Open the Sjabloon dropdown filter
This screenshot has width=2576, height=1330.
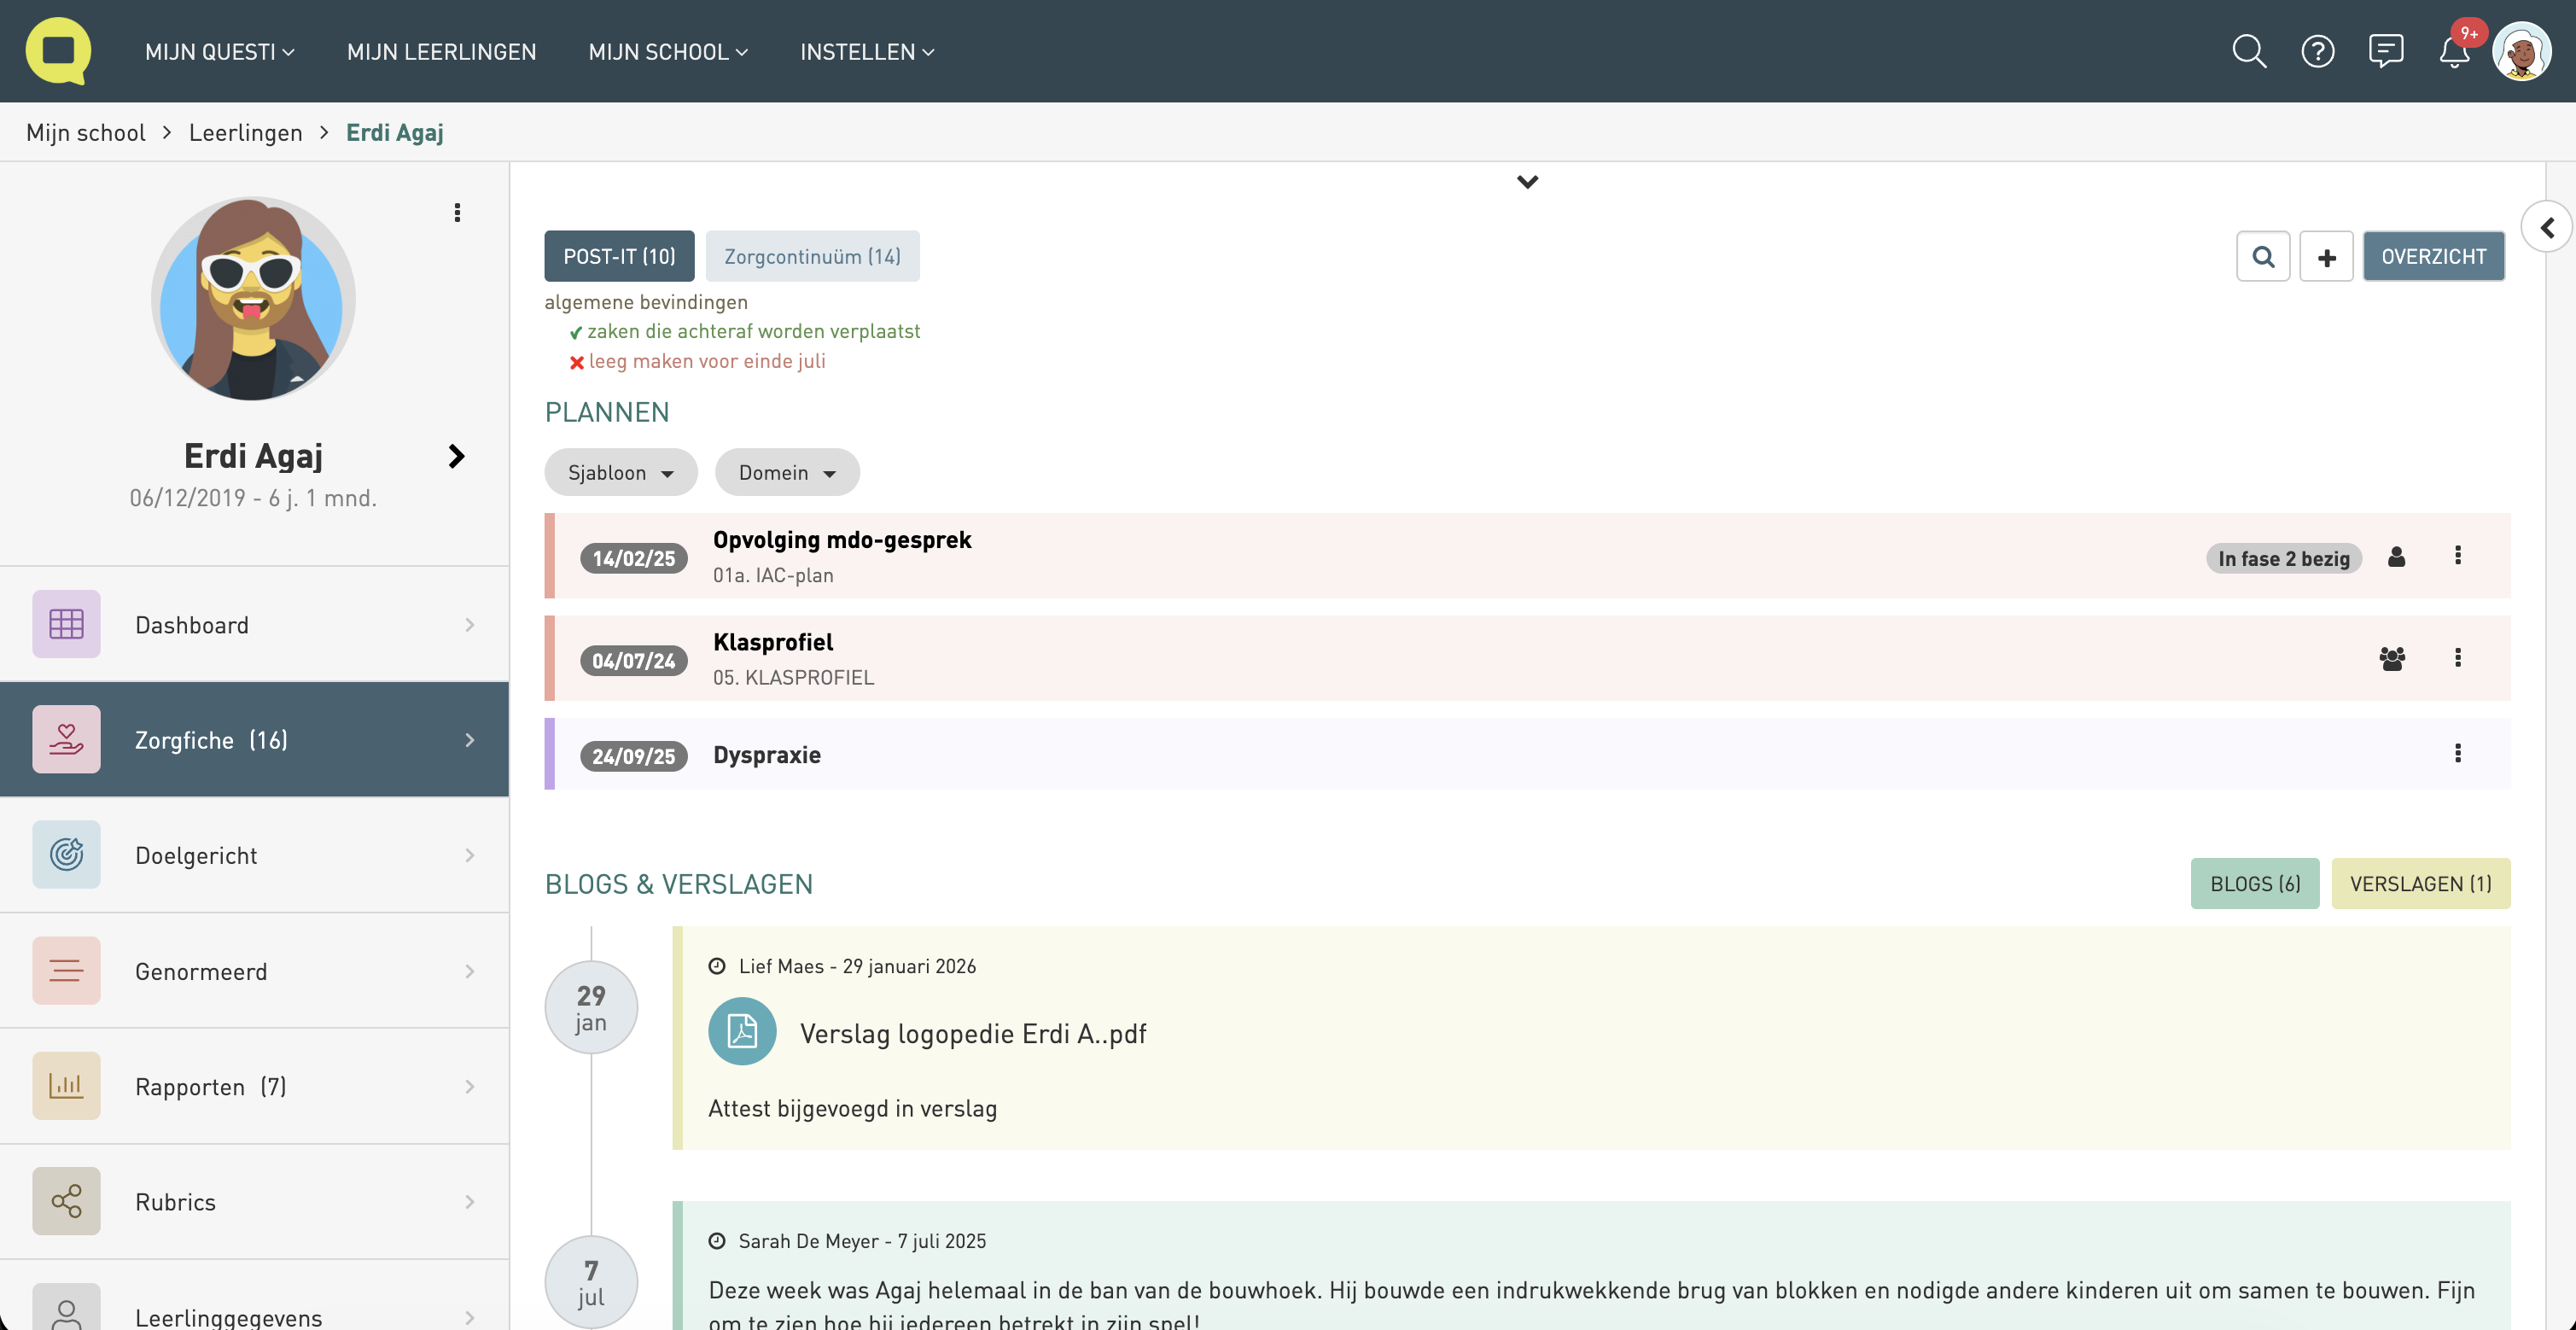click(x=620, y=473)
